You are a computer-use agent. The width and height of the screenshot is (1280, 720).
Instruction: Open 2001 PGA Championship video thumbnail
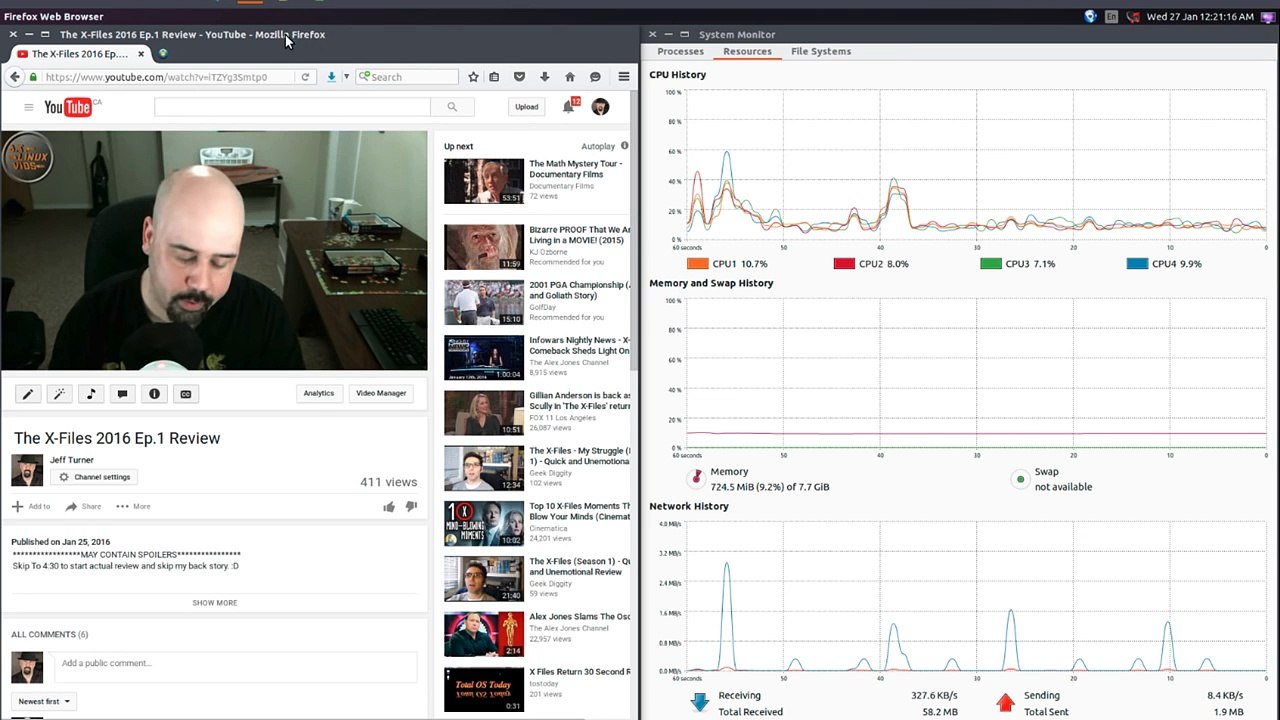[x=484, y=302]
